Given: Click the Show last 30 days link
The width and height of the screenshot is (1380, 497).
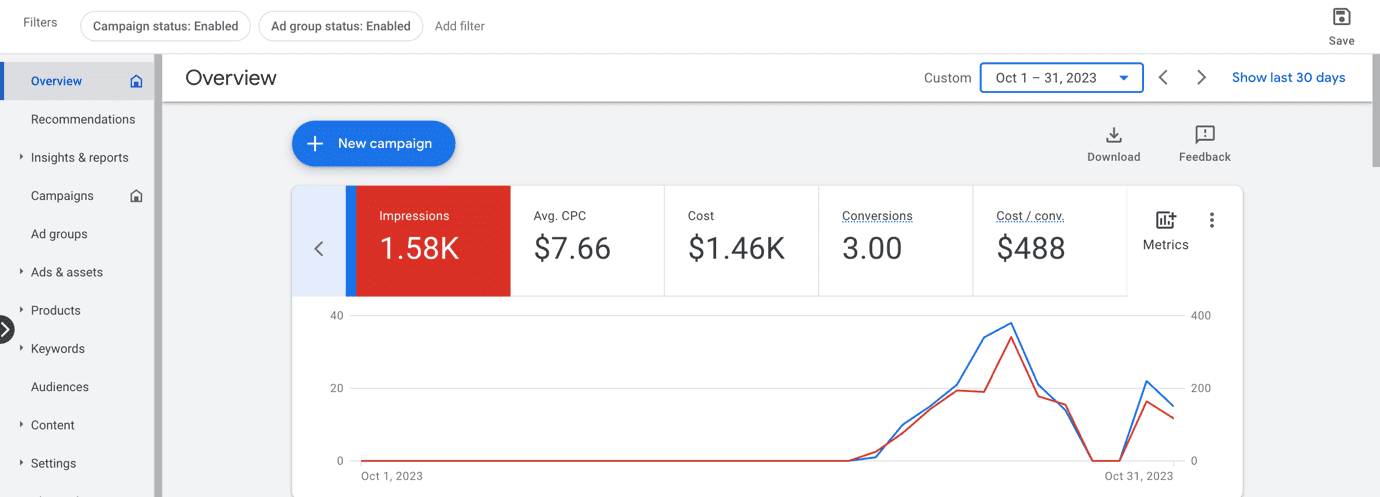Looking at the screenshot, I should coord(1288,78).
